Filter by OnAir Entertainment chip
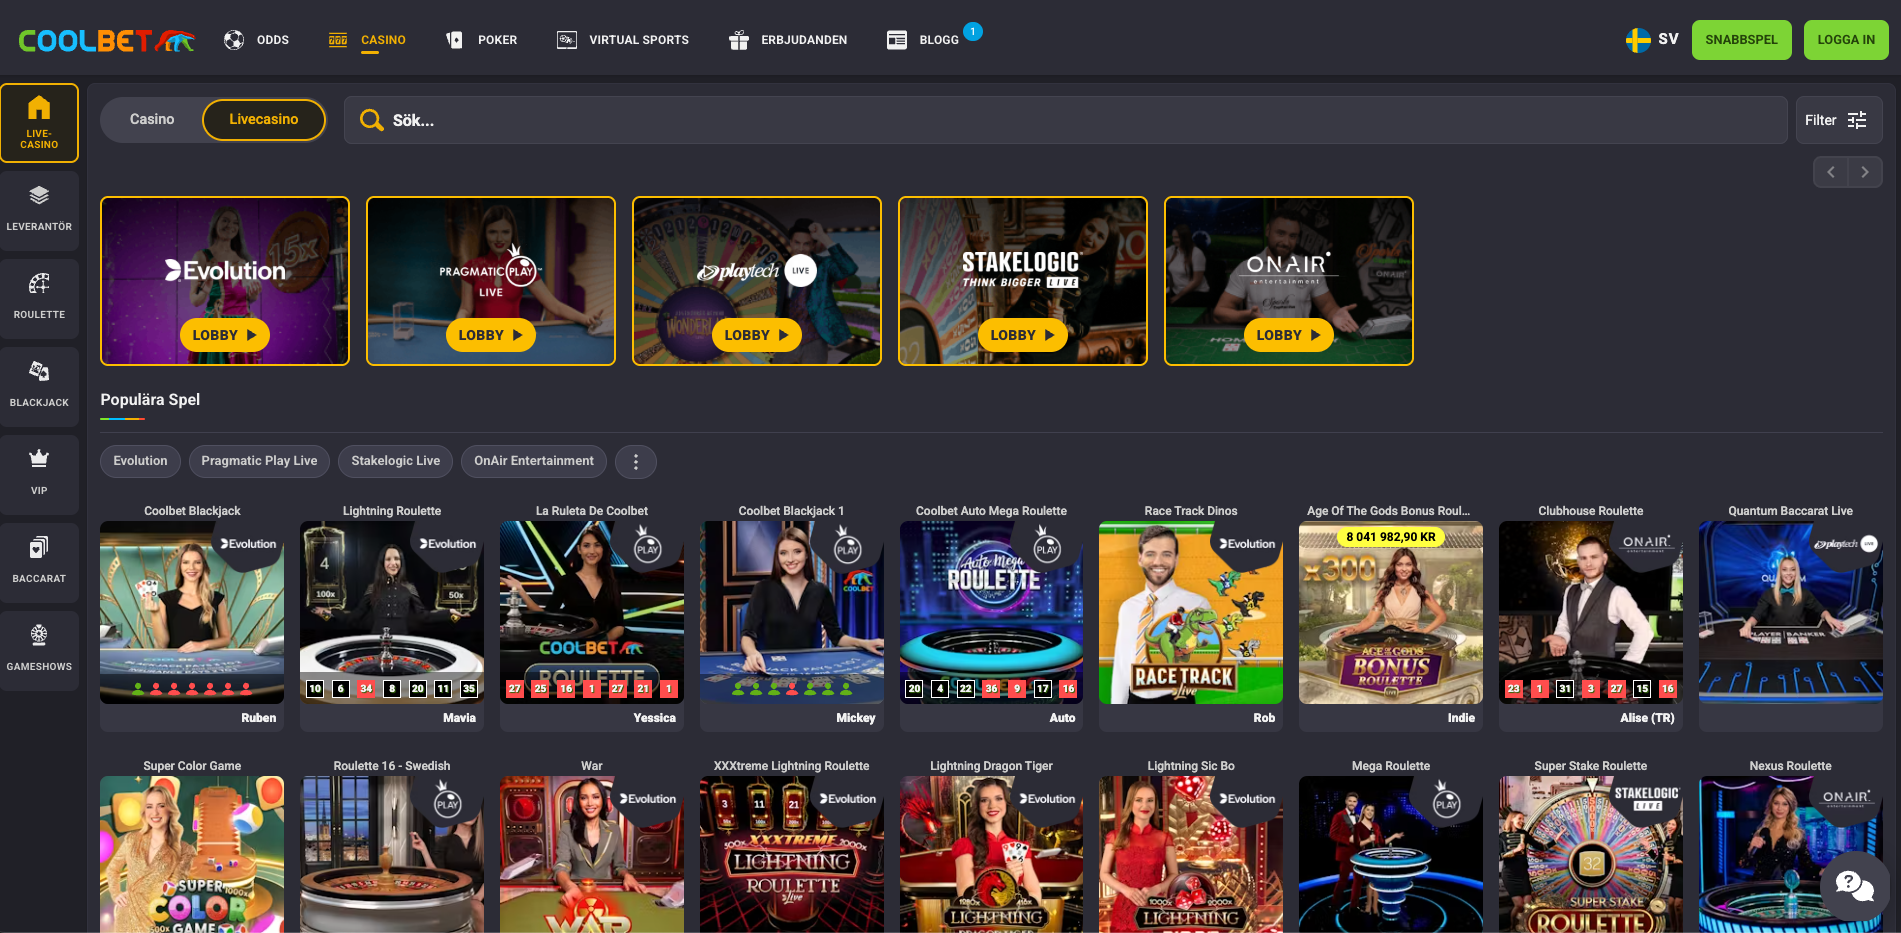Viewport: 1901px width, 933px height. (x=534, y=461)
